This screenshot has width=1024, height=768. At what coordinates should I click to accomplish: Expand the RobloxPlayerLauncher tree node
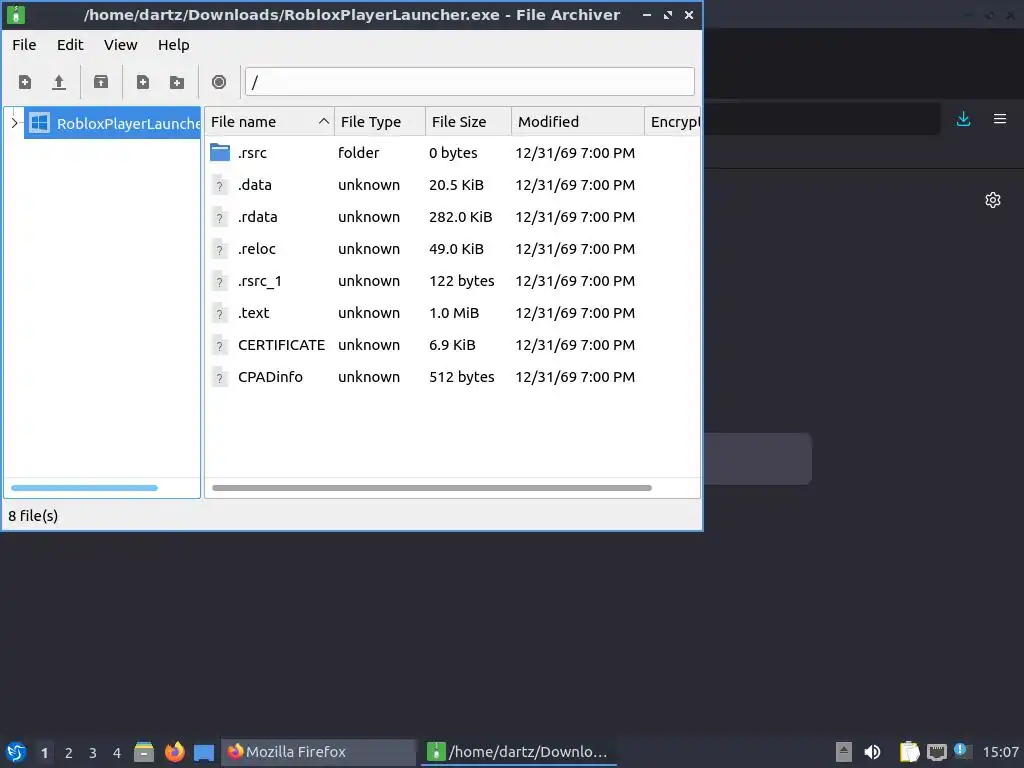(x=14, y=123)
